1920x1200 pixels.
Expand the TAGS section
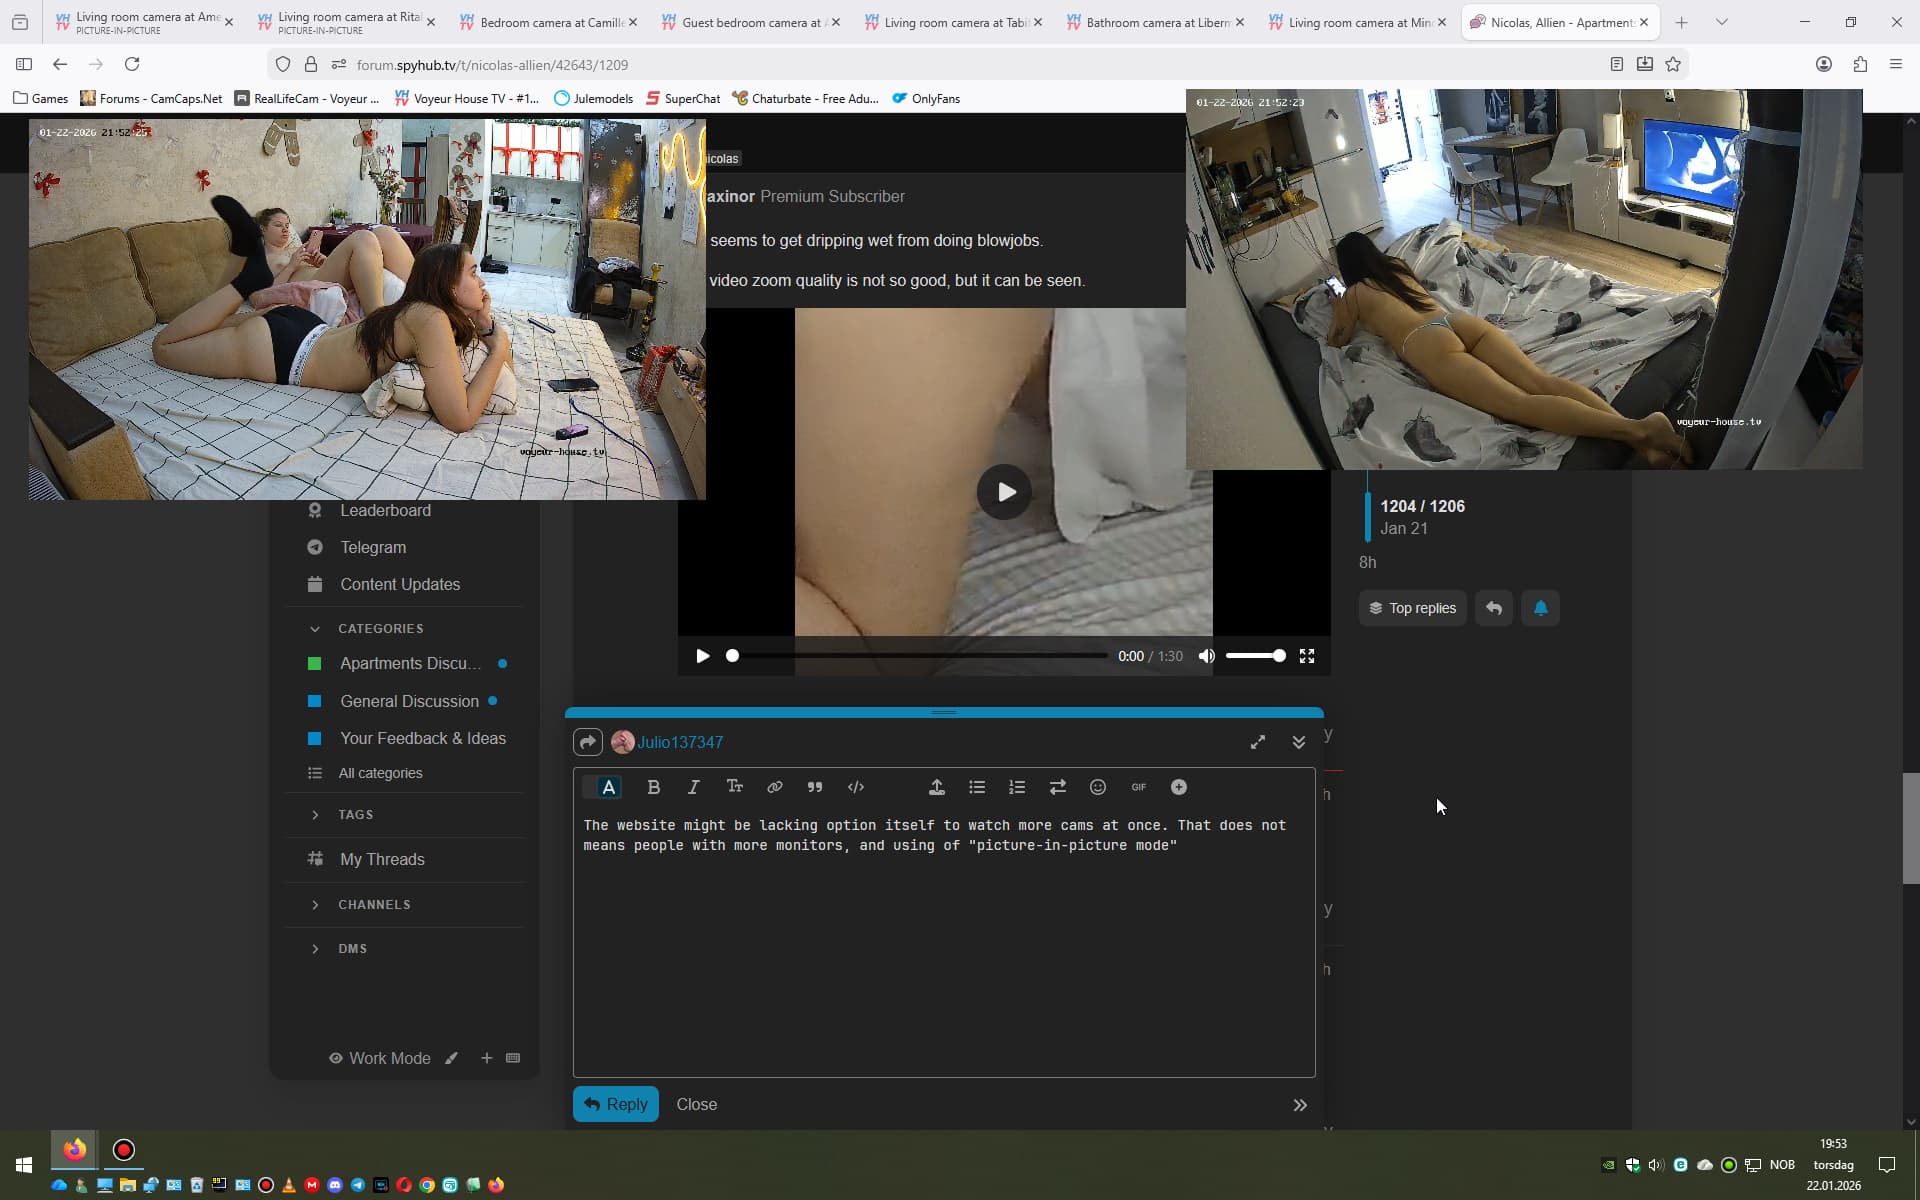tap(315, 814)
